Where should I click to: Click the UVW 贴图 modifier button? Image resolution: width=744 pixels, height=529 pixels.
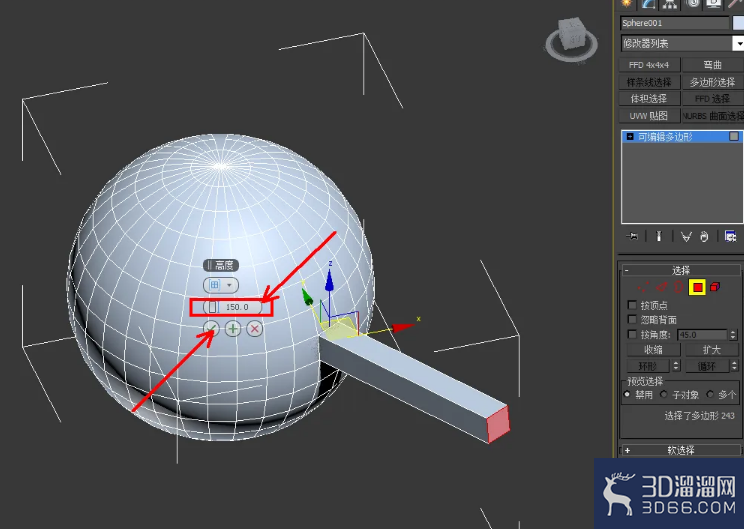coord(649,116)
